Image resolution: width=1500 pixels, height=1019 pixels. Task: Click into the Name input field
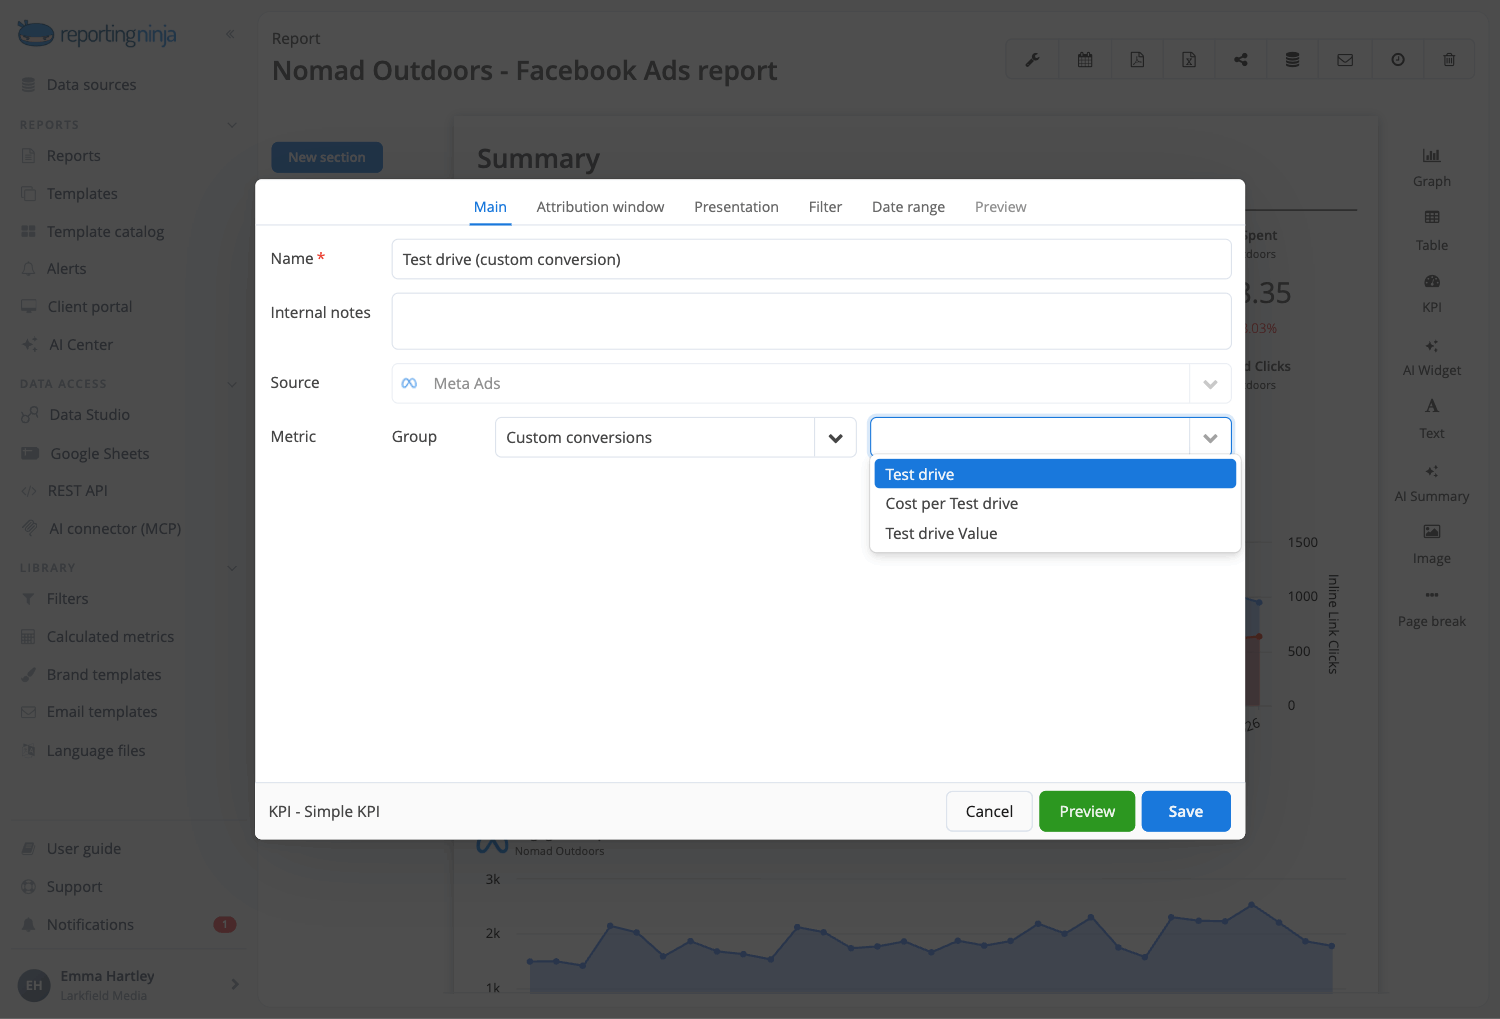pyautogui.click(x=811, y=259)
